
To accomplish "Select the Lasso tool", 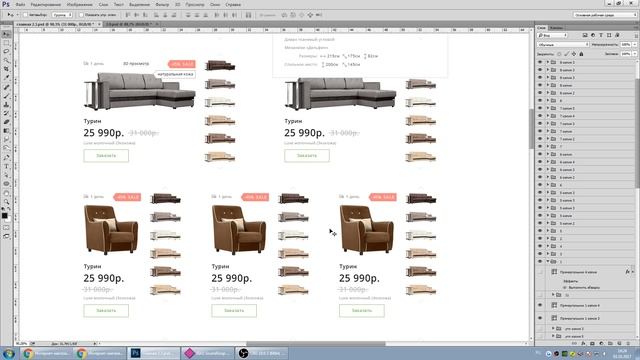I will pyautogui.click(x=6, y=51).
